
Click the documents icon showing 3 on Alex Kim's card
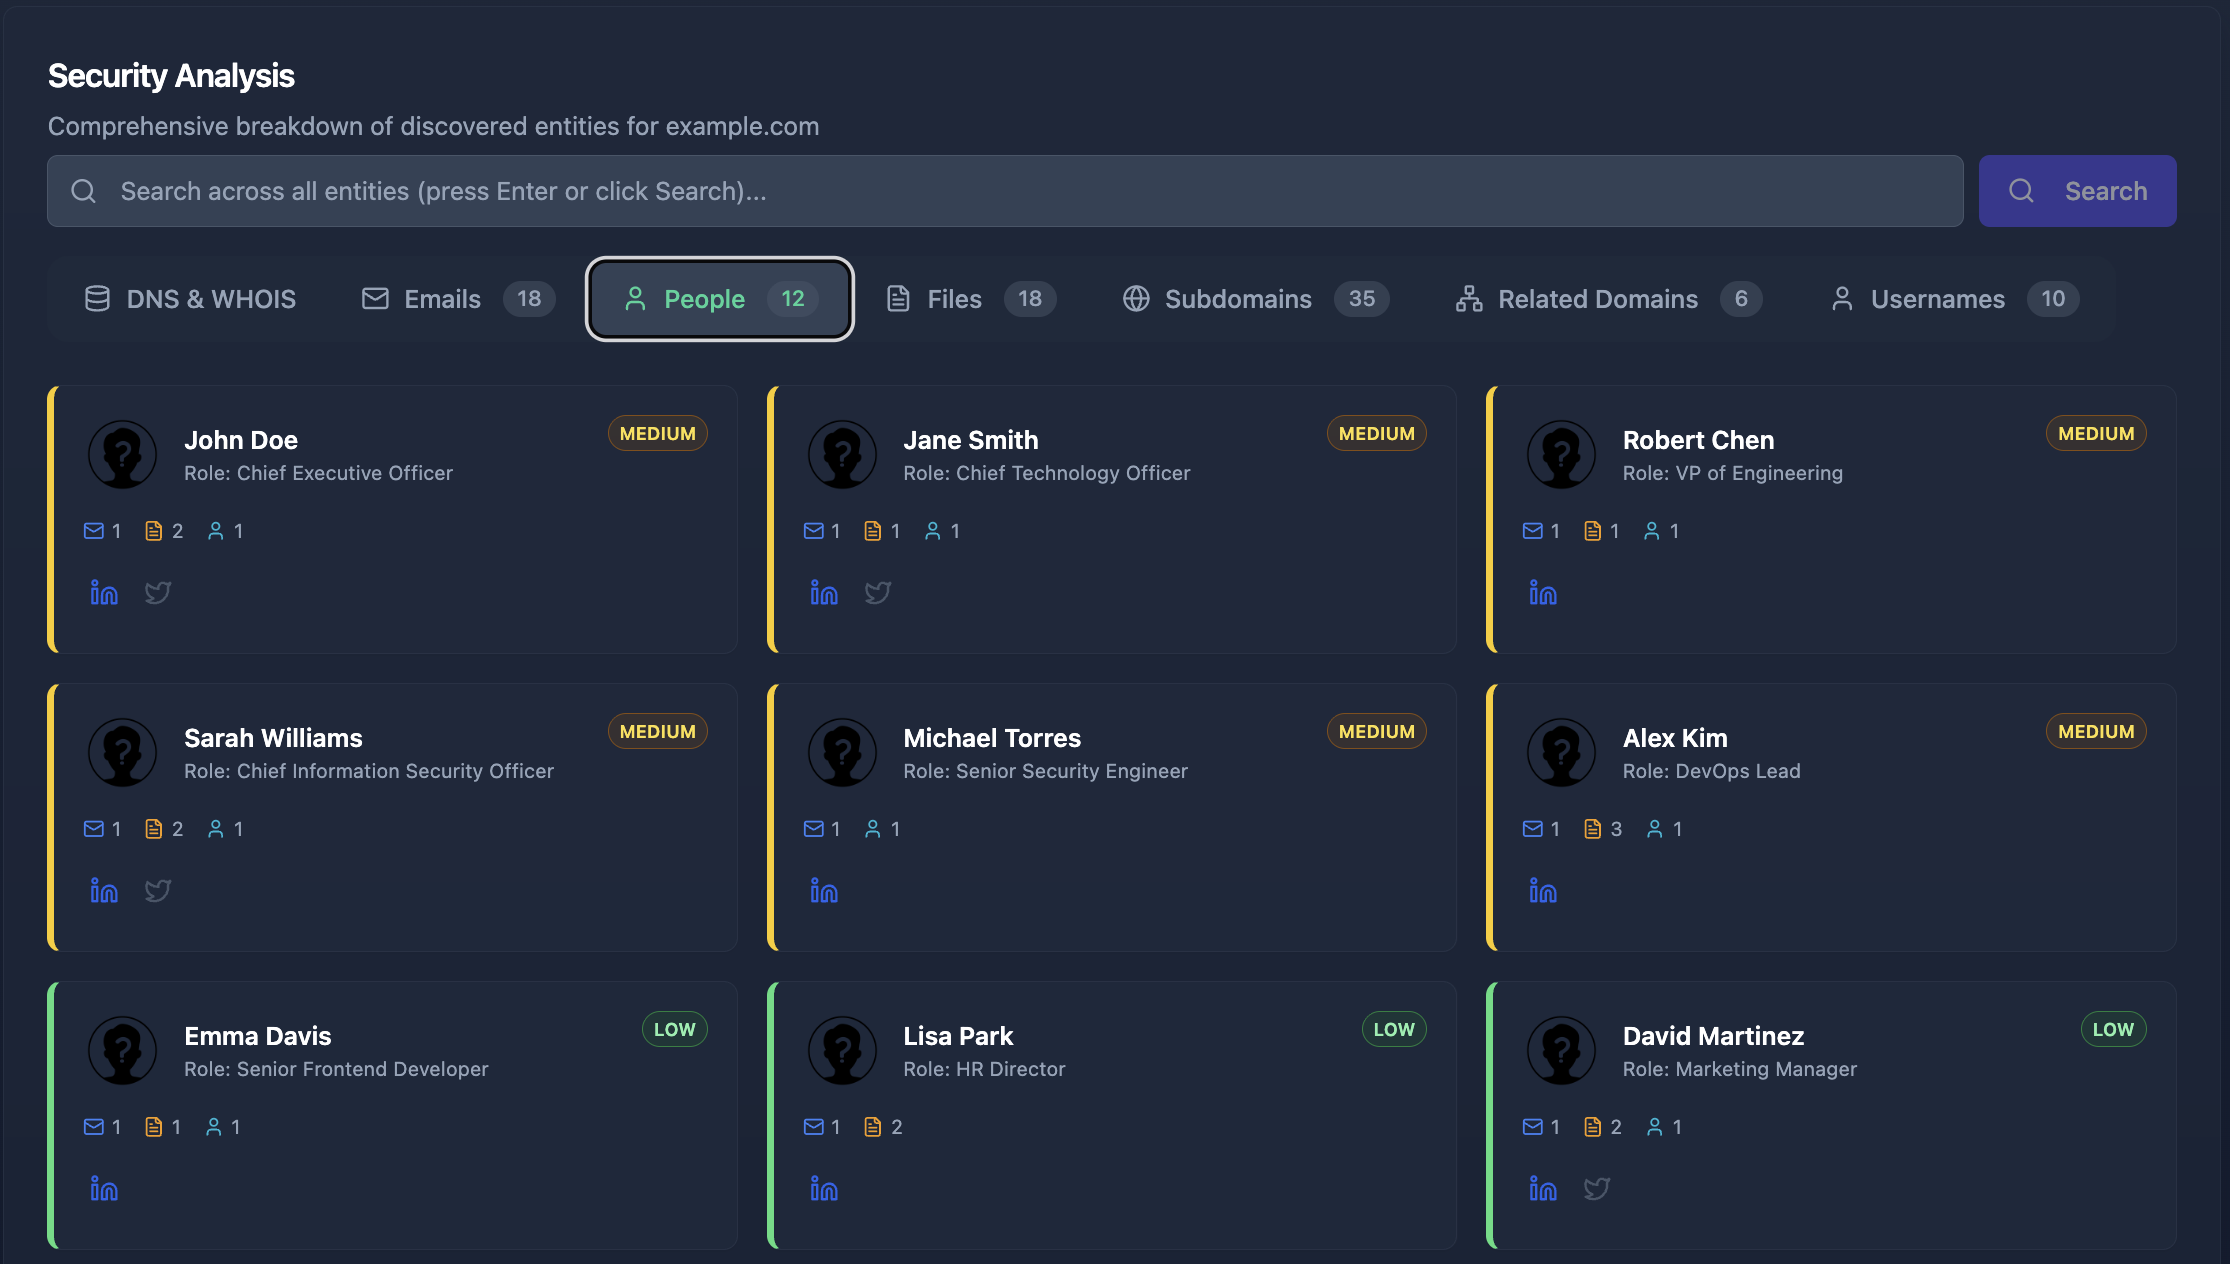click(x=1592, y=829)
